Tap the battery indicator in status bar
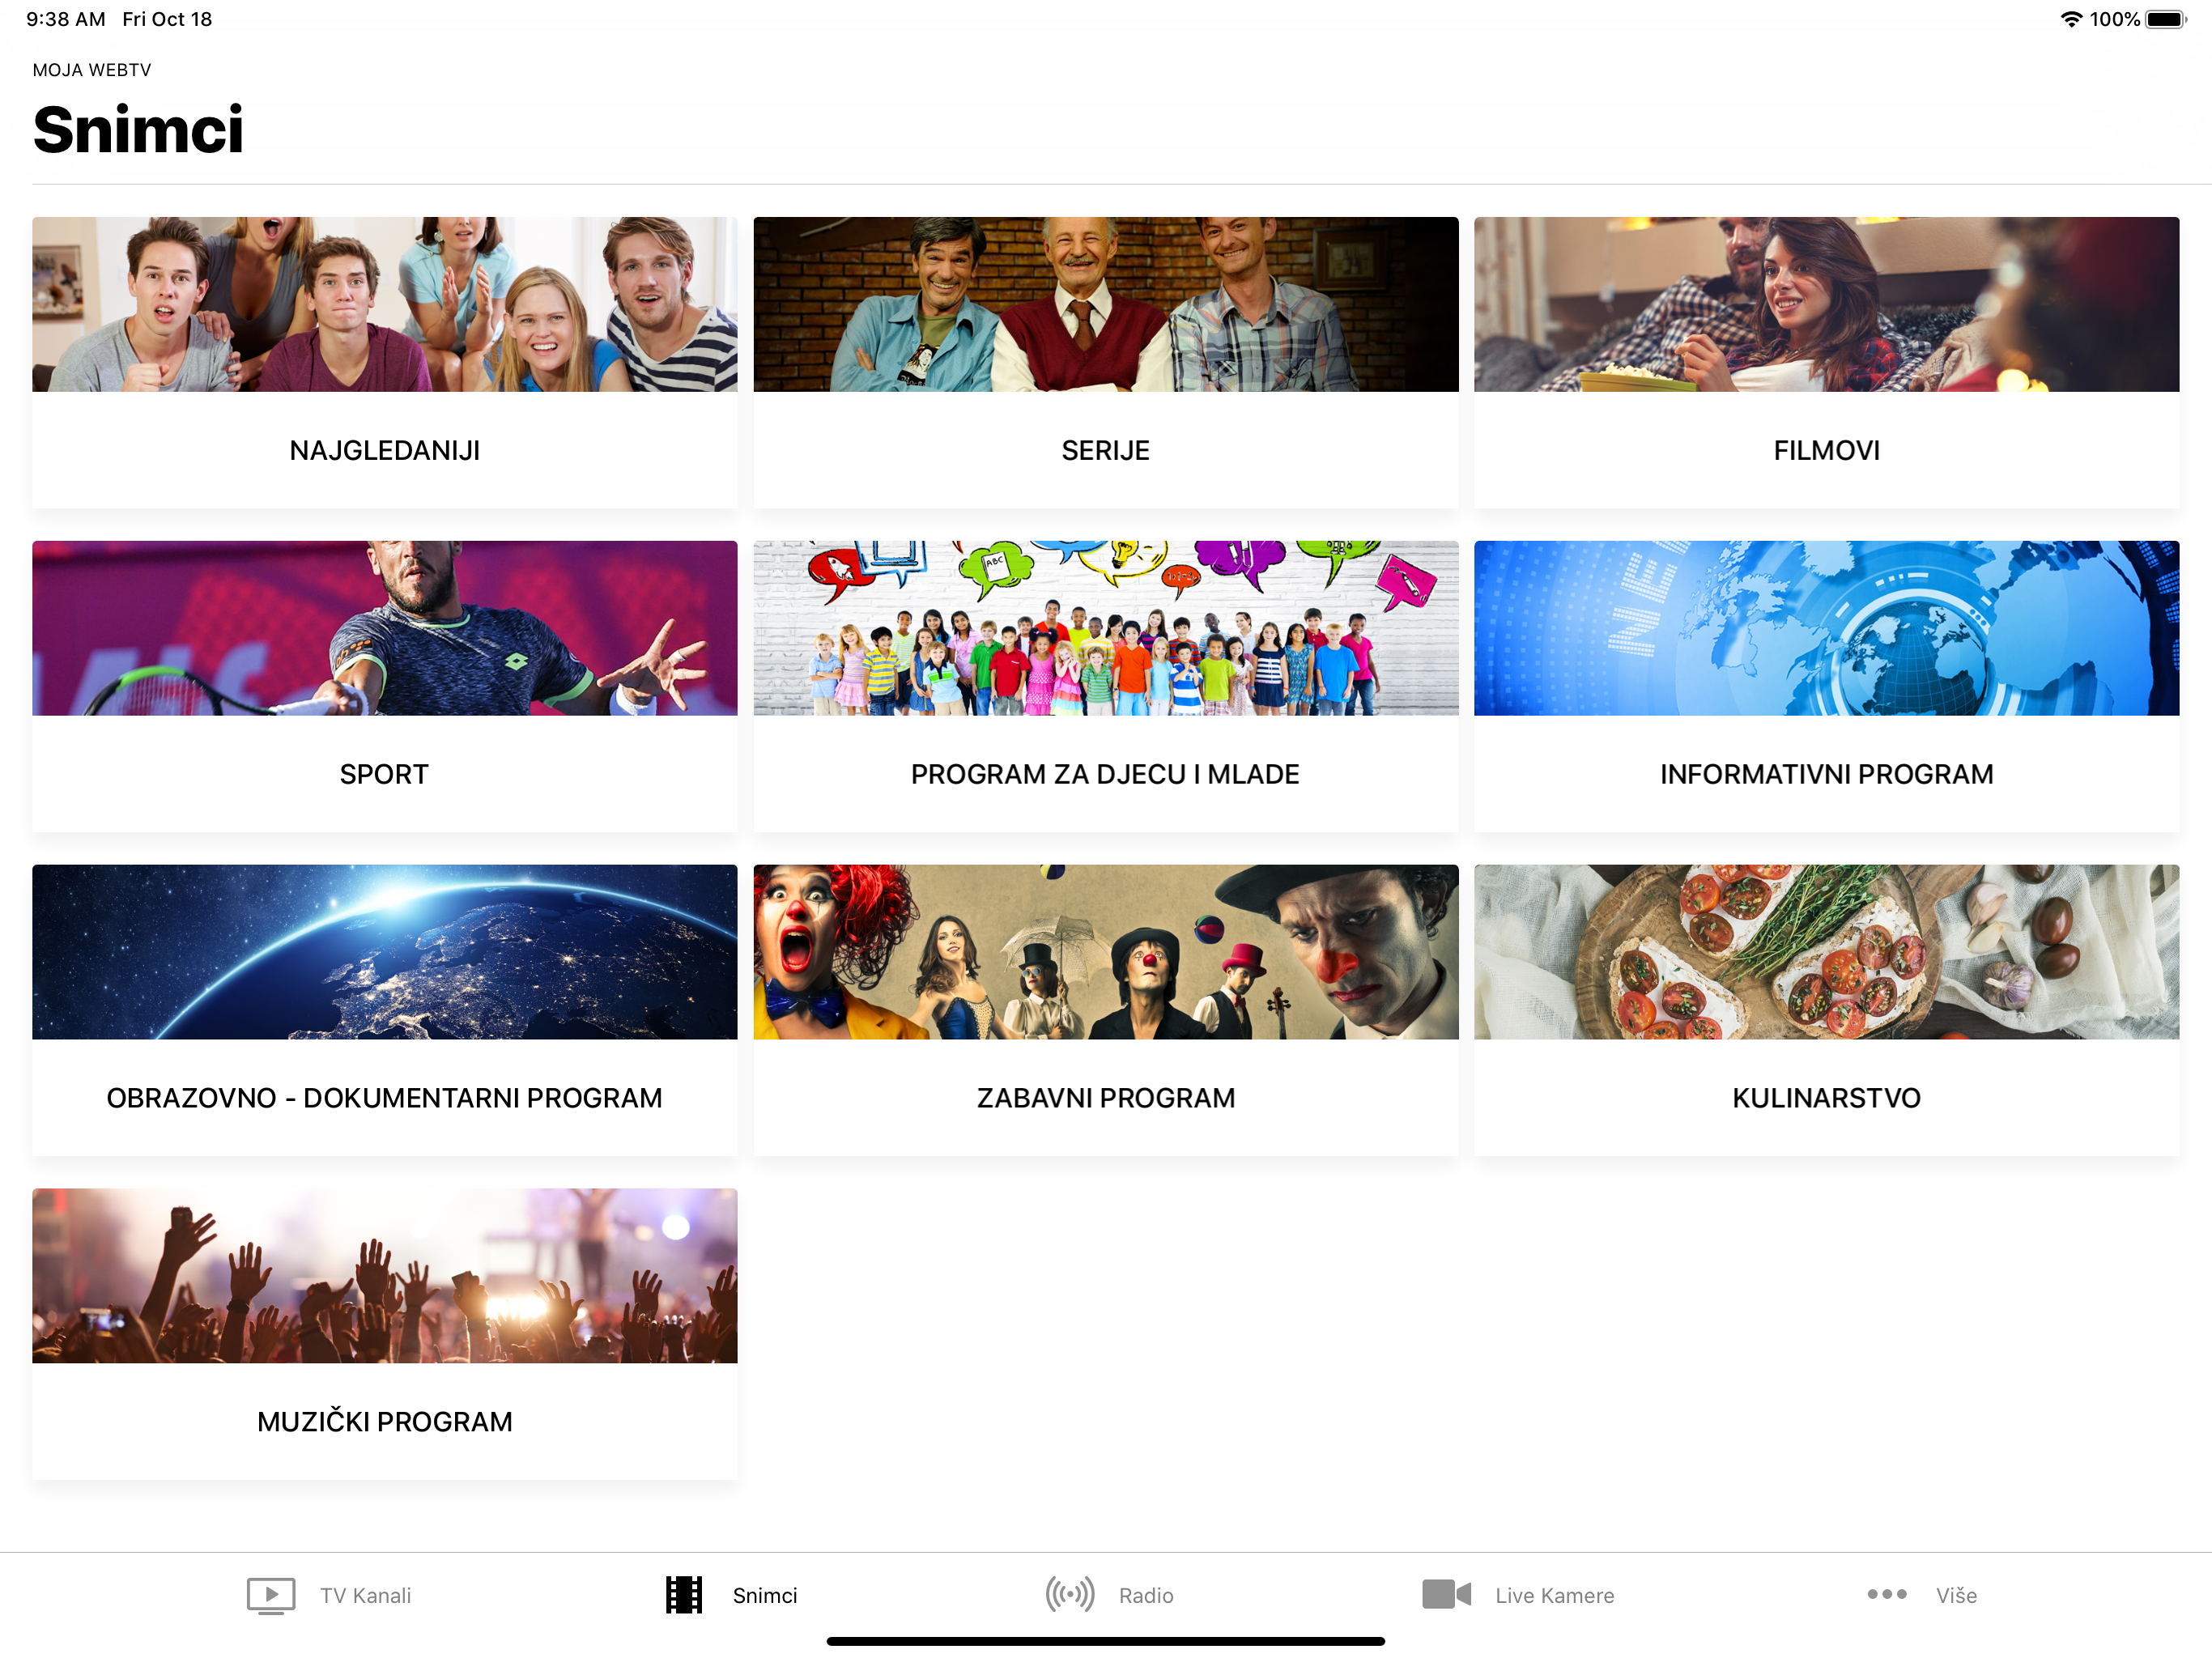 coord(2165,20)
